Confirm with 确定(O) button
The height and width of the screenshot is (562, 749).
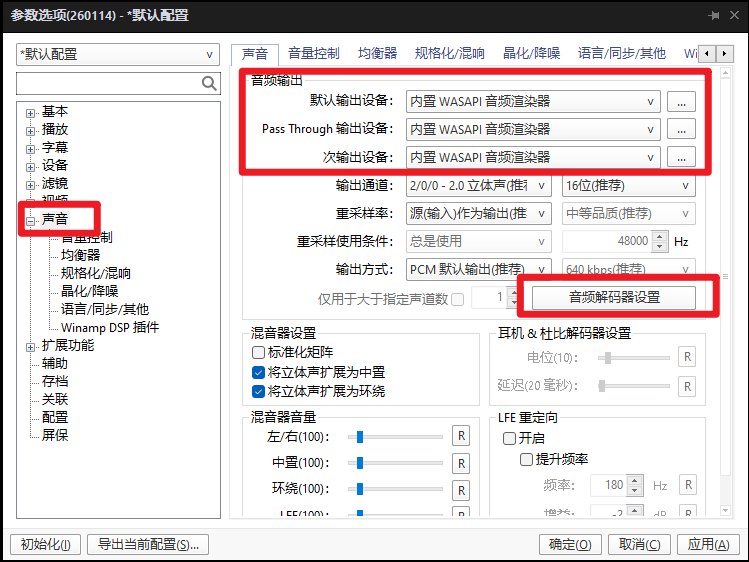(570, 544)
